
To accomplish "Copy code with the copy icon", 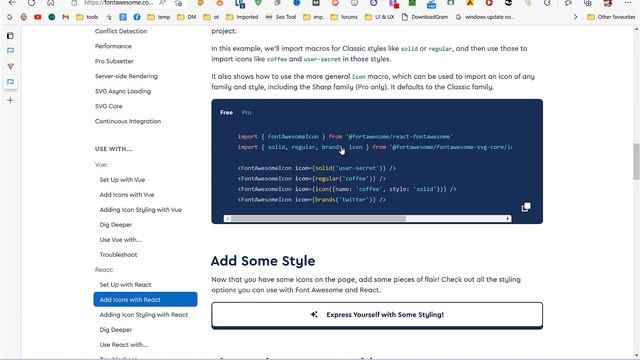I will click(526, 207).
